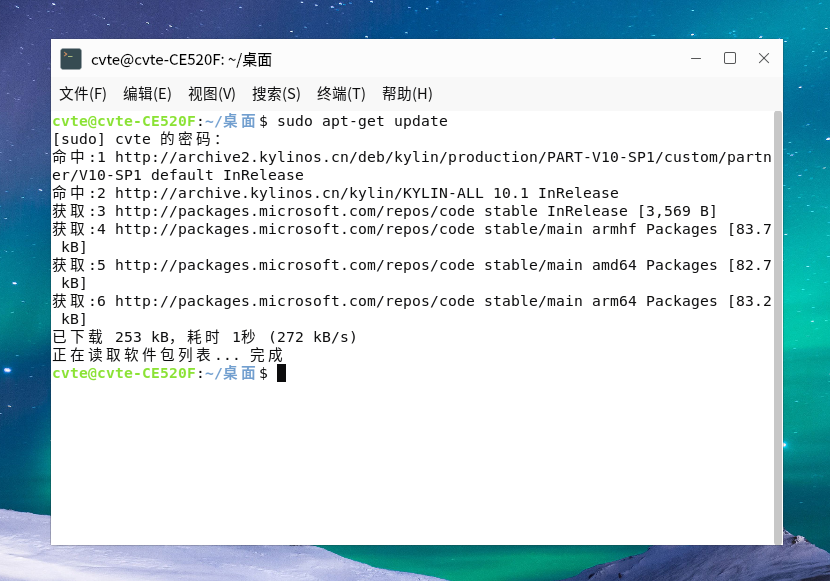Click the cursor block at the prompt
The height and width of the screenshot is (581, 830).
[282, 373]
